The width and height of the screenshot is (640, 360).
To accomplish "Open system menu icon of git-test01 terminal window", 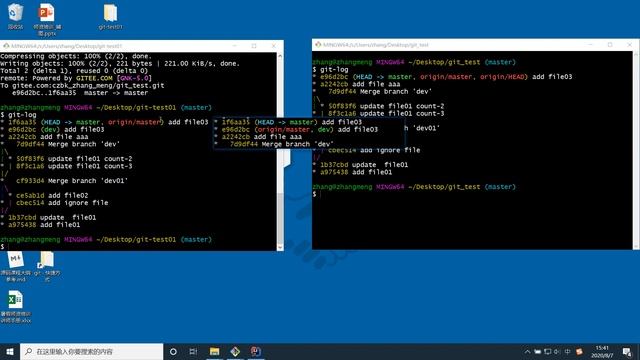I will [x=6, y=46].
